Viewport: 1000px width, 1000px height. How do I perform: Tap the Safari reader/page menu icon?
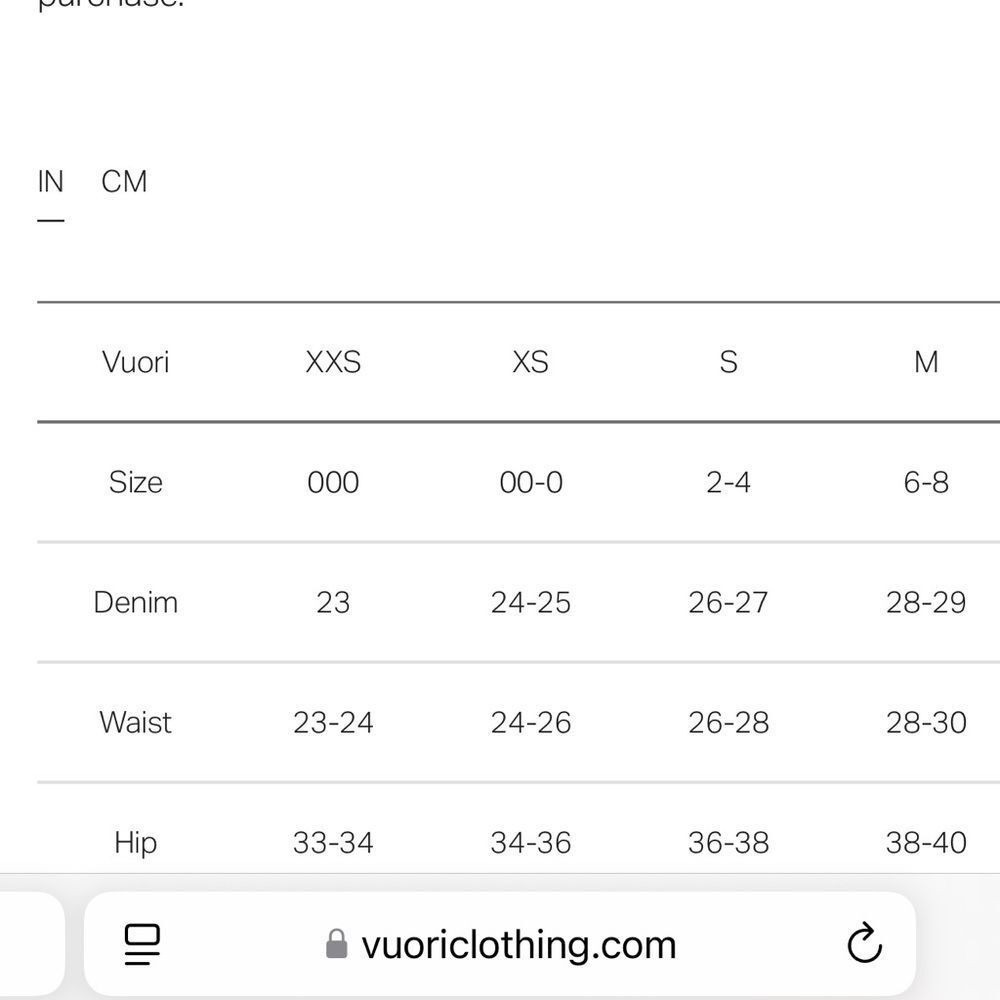click(142, 945)
